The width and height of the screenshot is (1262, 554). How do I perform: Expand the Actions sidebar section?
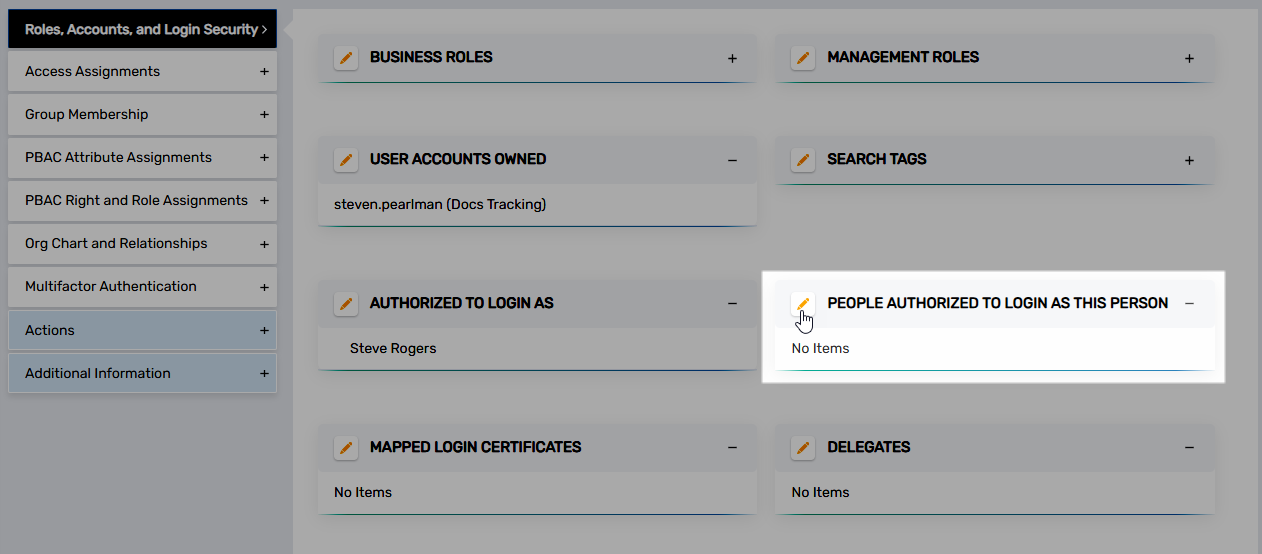[x=142, y=330]
